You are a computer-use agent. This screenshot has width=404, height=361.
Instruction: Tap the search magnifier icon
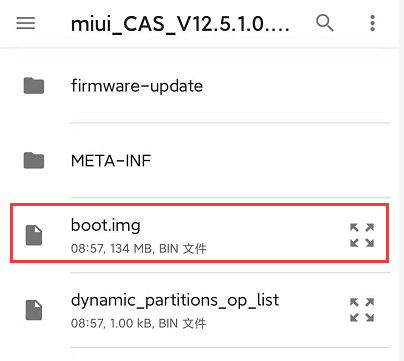pos(325,23)
